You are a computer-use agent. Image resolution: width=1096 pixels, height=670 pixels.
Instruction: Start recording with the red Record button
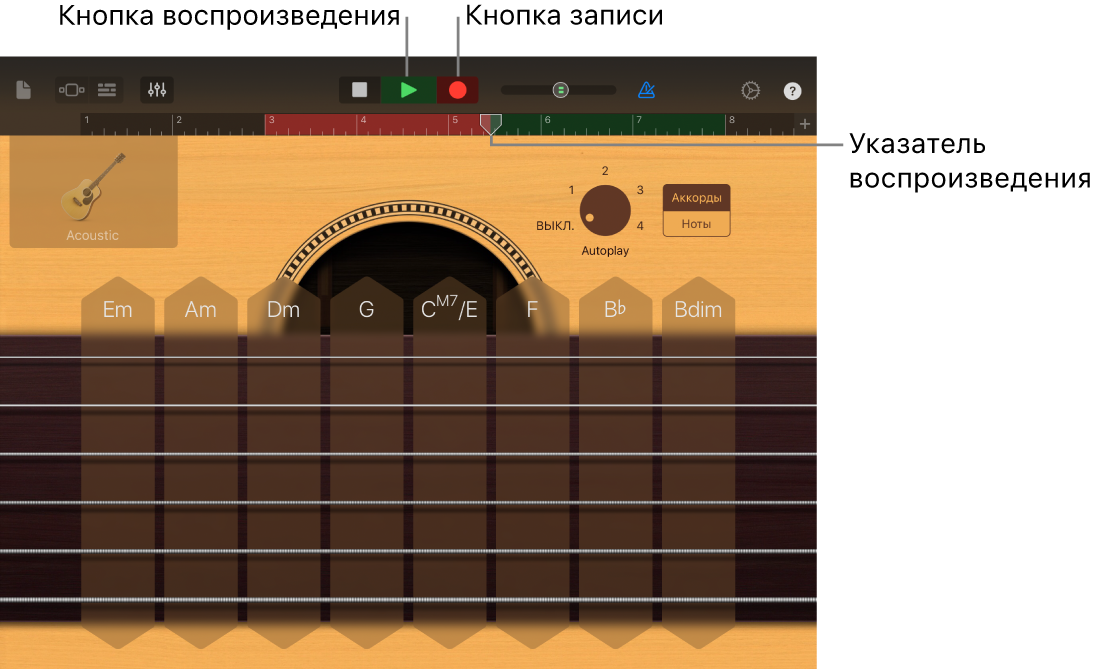(x=458, y=90)
